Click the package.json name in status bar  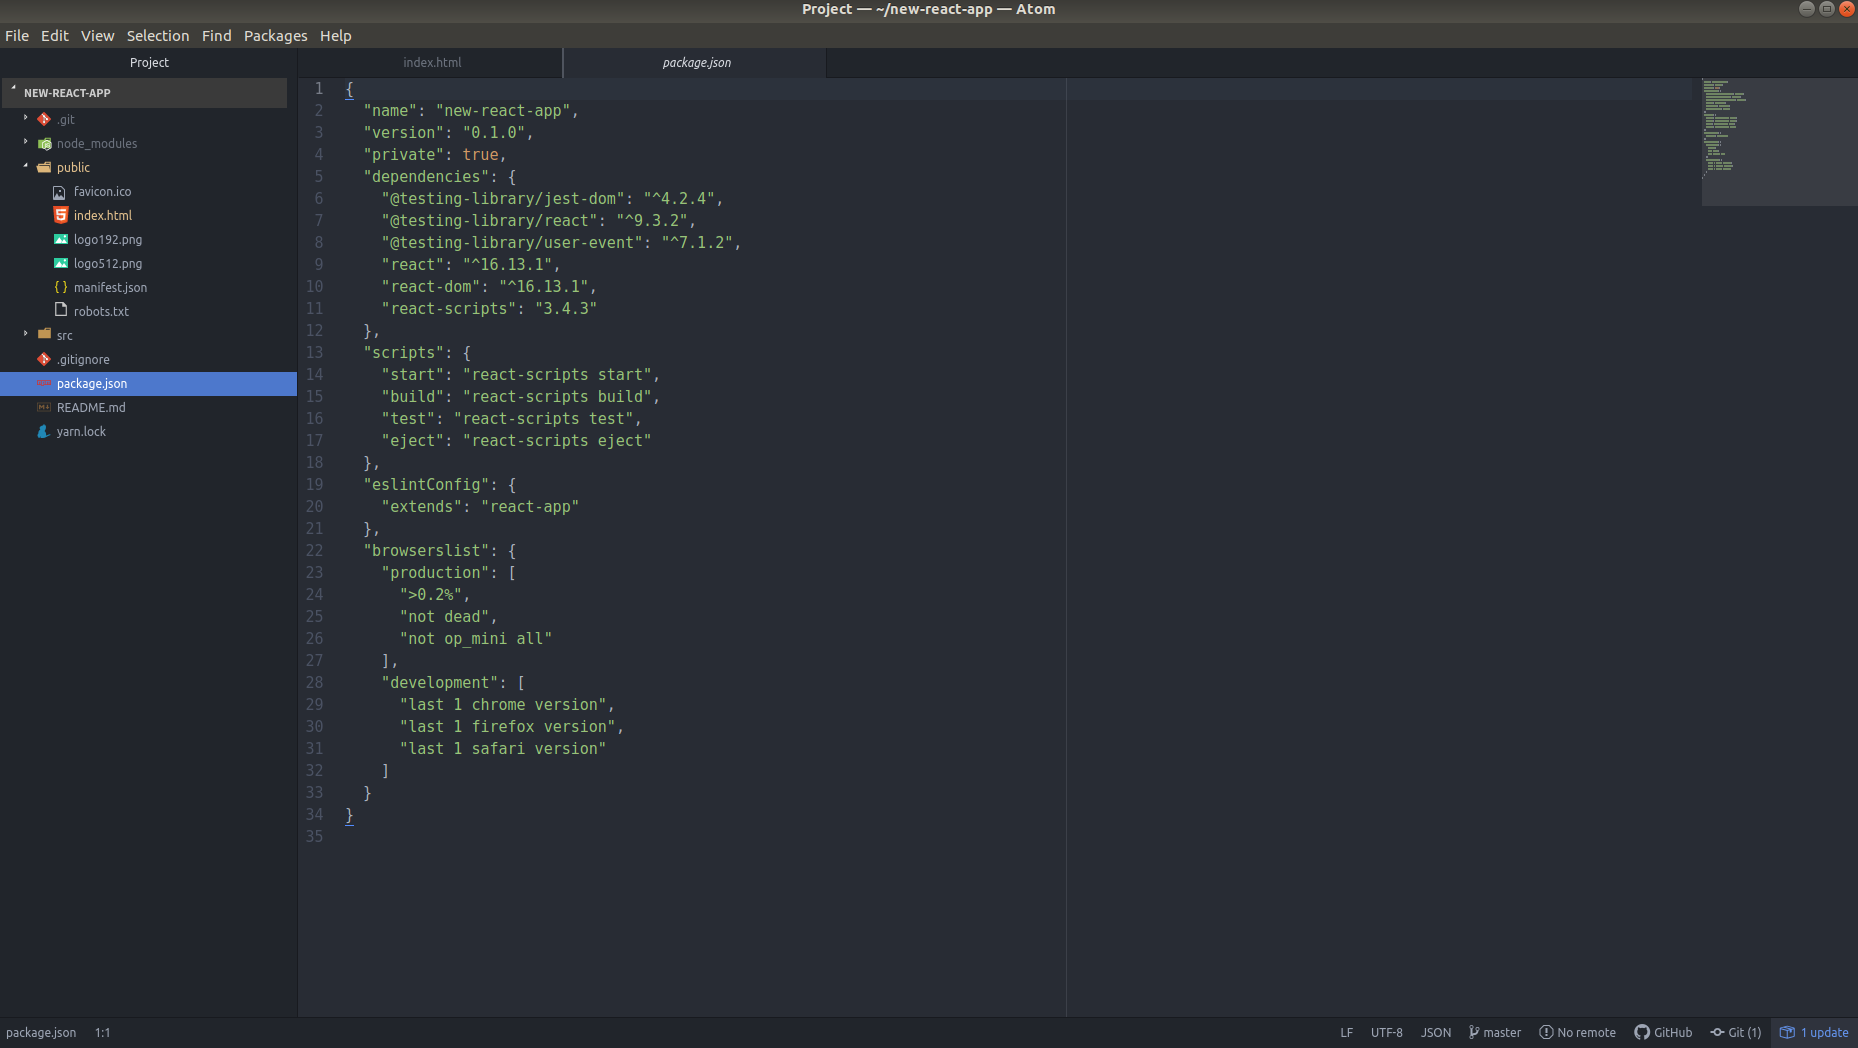point(41,1032)
